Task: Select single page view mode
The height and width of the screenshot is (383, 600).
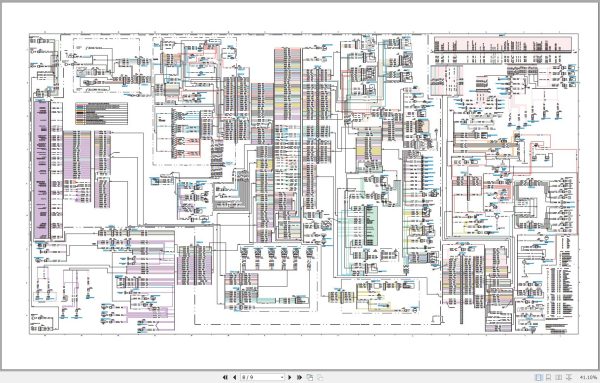Action: (539, 377)
